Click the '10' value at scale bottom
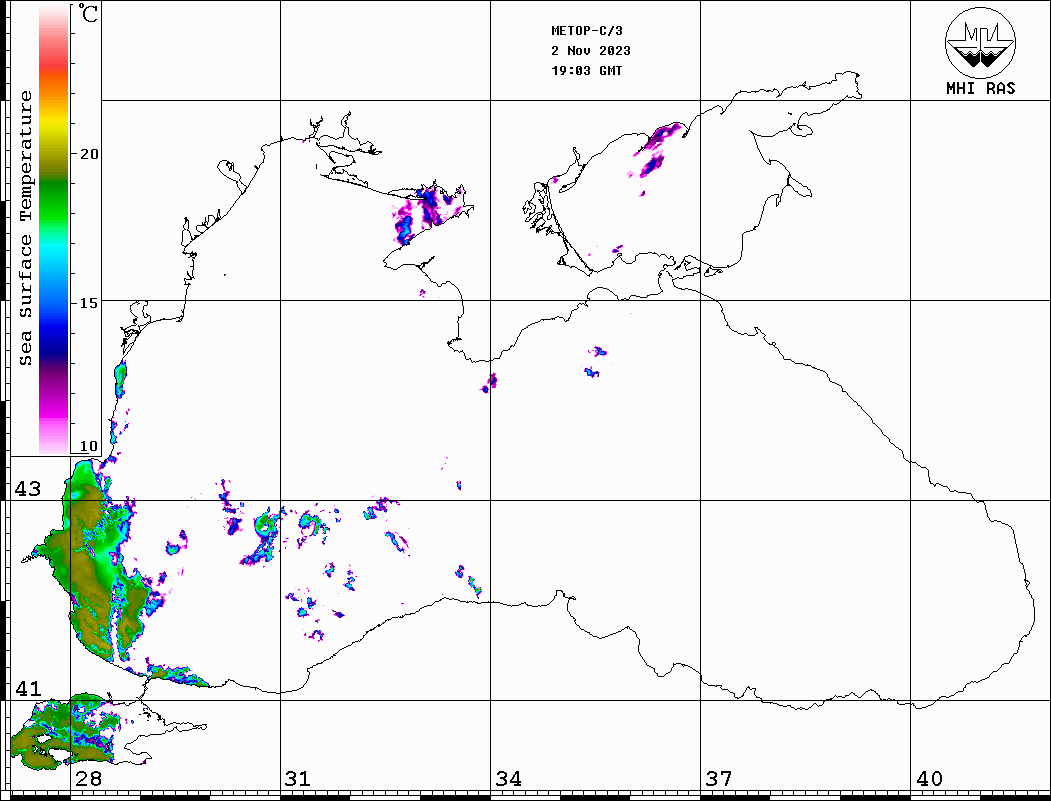The width and height of the screenshot is (1051, 801). click(88, 446)
